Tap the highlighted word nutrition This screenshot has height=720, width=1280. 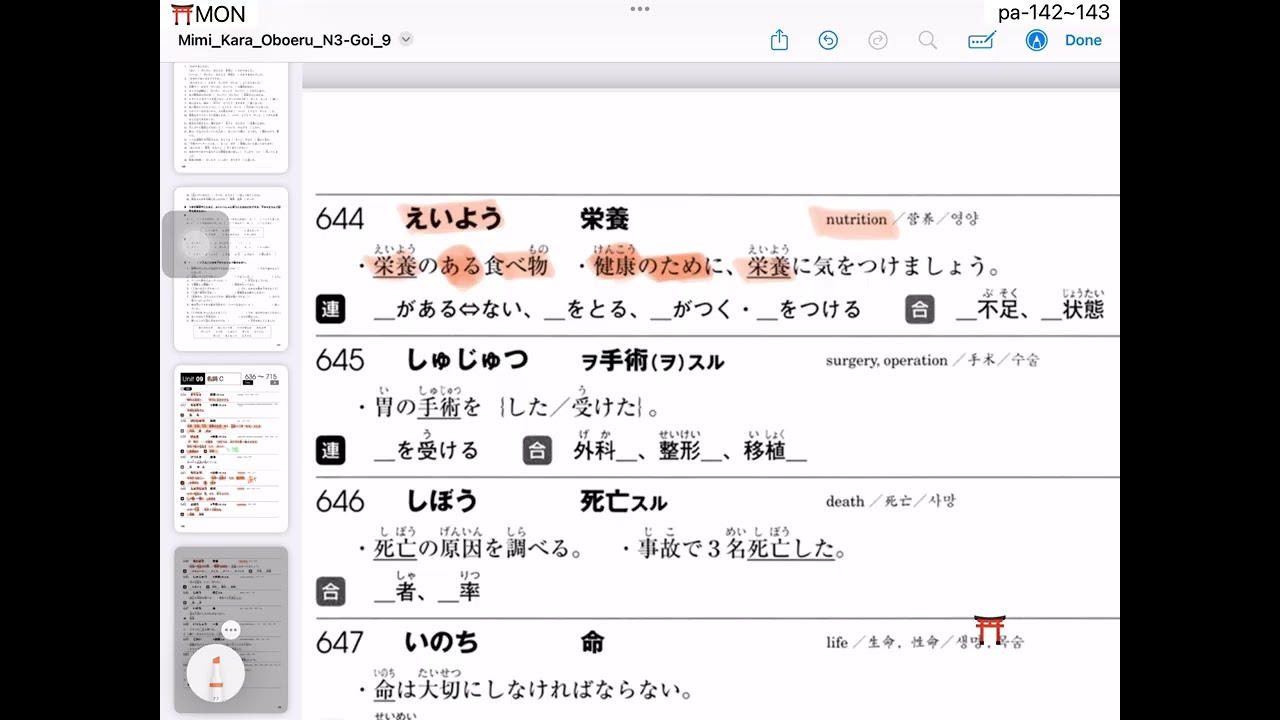coord(856,219)
